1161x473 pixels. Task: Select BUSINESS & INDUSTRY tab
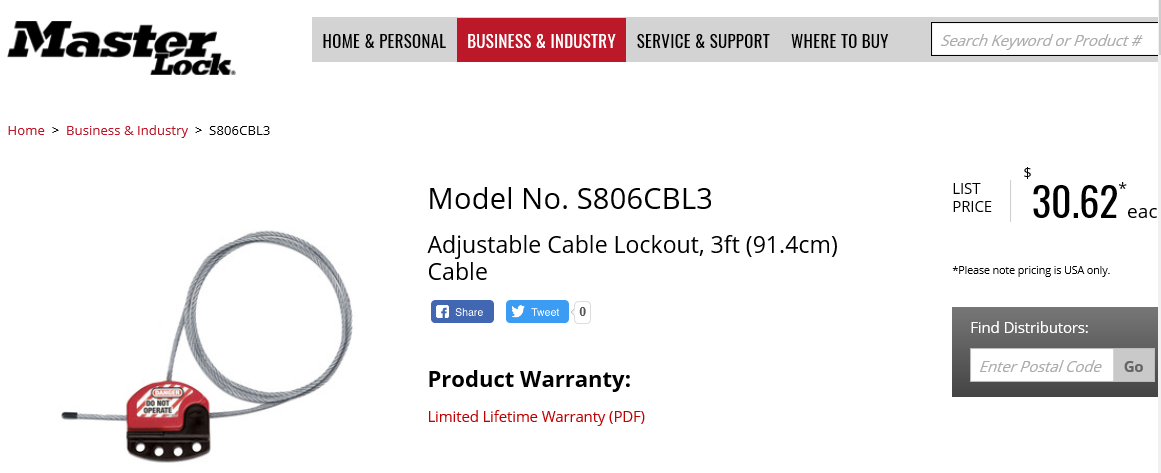(541, 41)
